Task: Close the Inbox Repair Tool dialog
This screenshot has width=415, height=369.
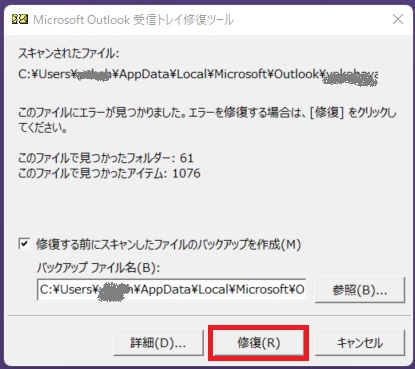Action: pos(398,19)
